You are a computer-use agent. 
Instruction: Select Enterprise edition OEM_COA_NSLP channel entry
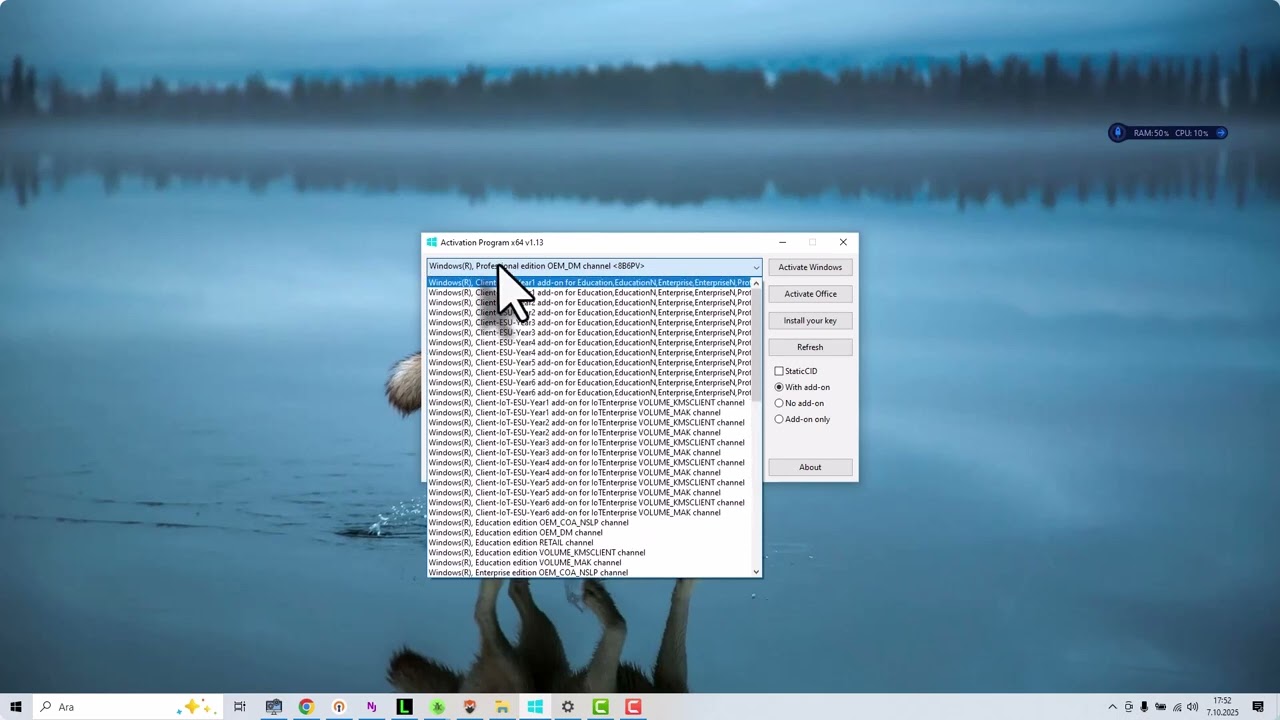(589, 573)
